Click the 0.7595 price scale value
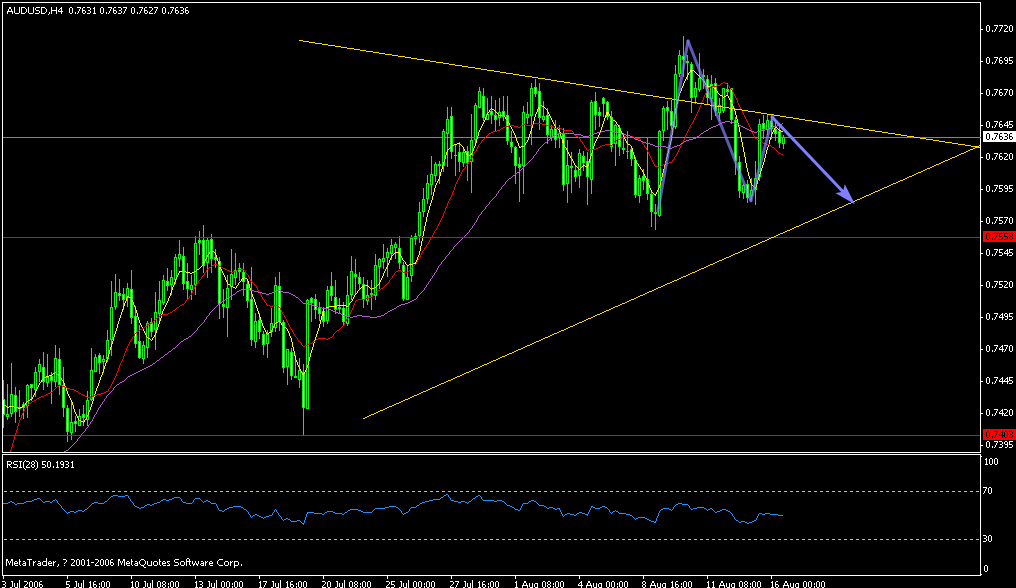 [x=999, y=189]
